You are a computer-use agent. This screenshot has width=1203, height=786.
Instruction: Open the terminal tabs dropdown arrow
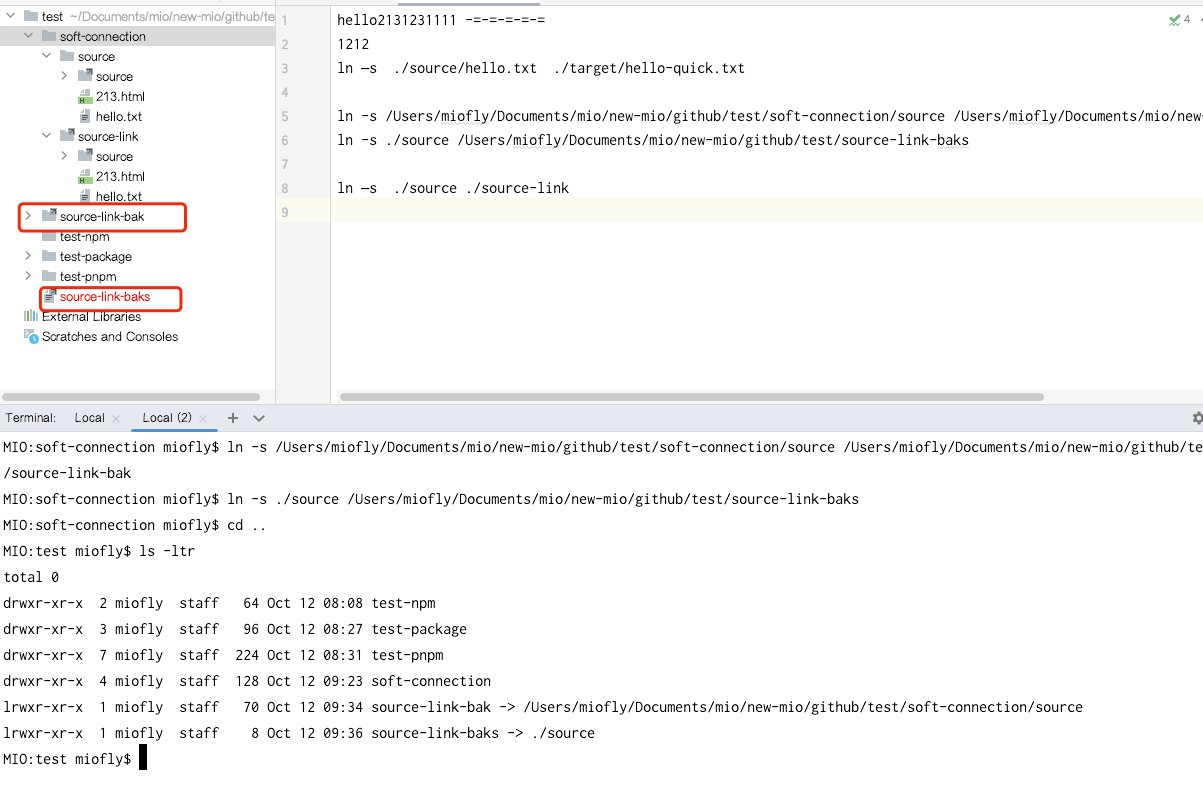coord(259,418)
